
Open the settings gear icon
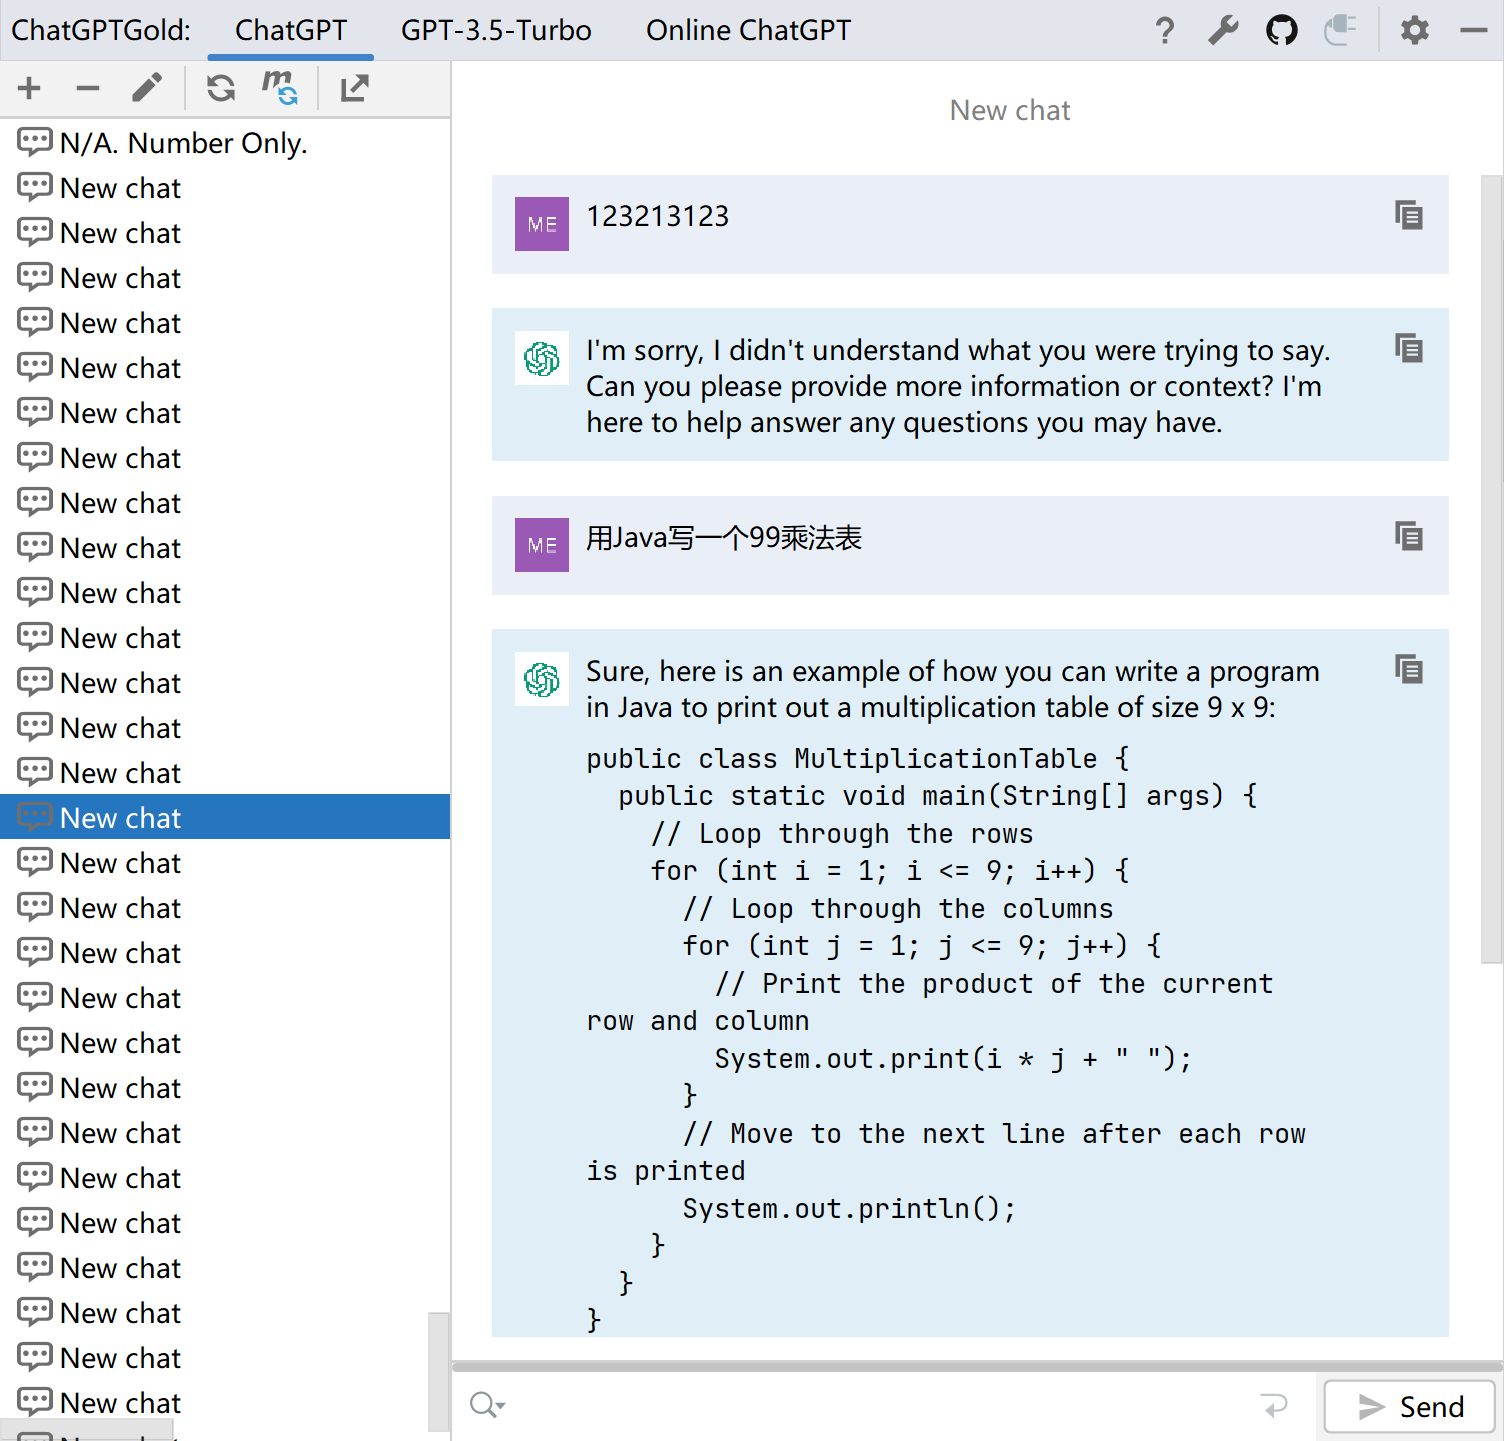click(x=1414, y=30)
